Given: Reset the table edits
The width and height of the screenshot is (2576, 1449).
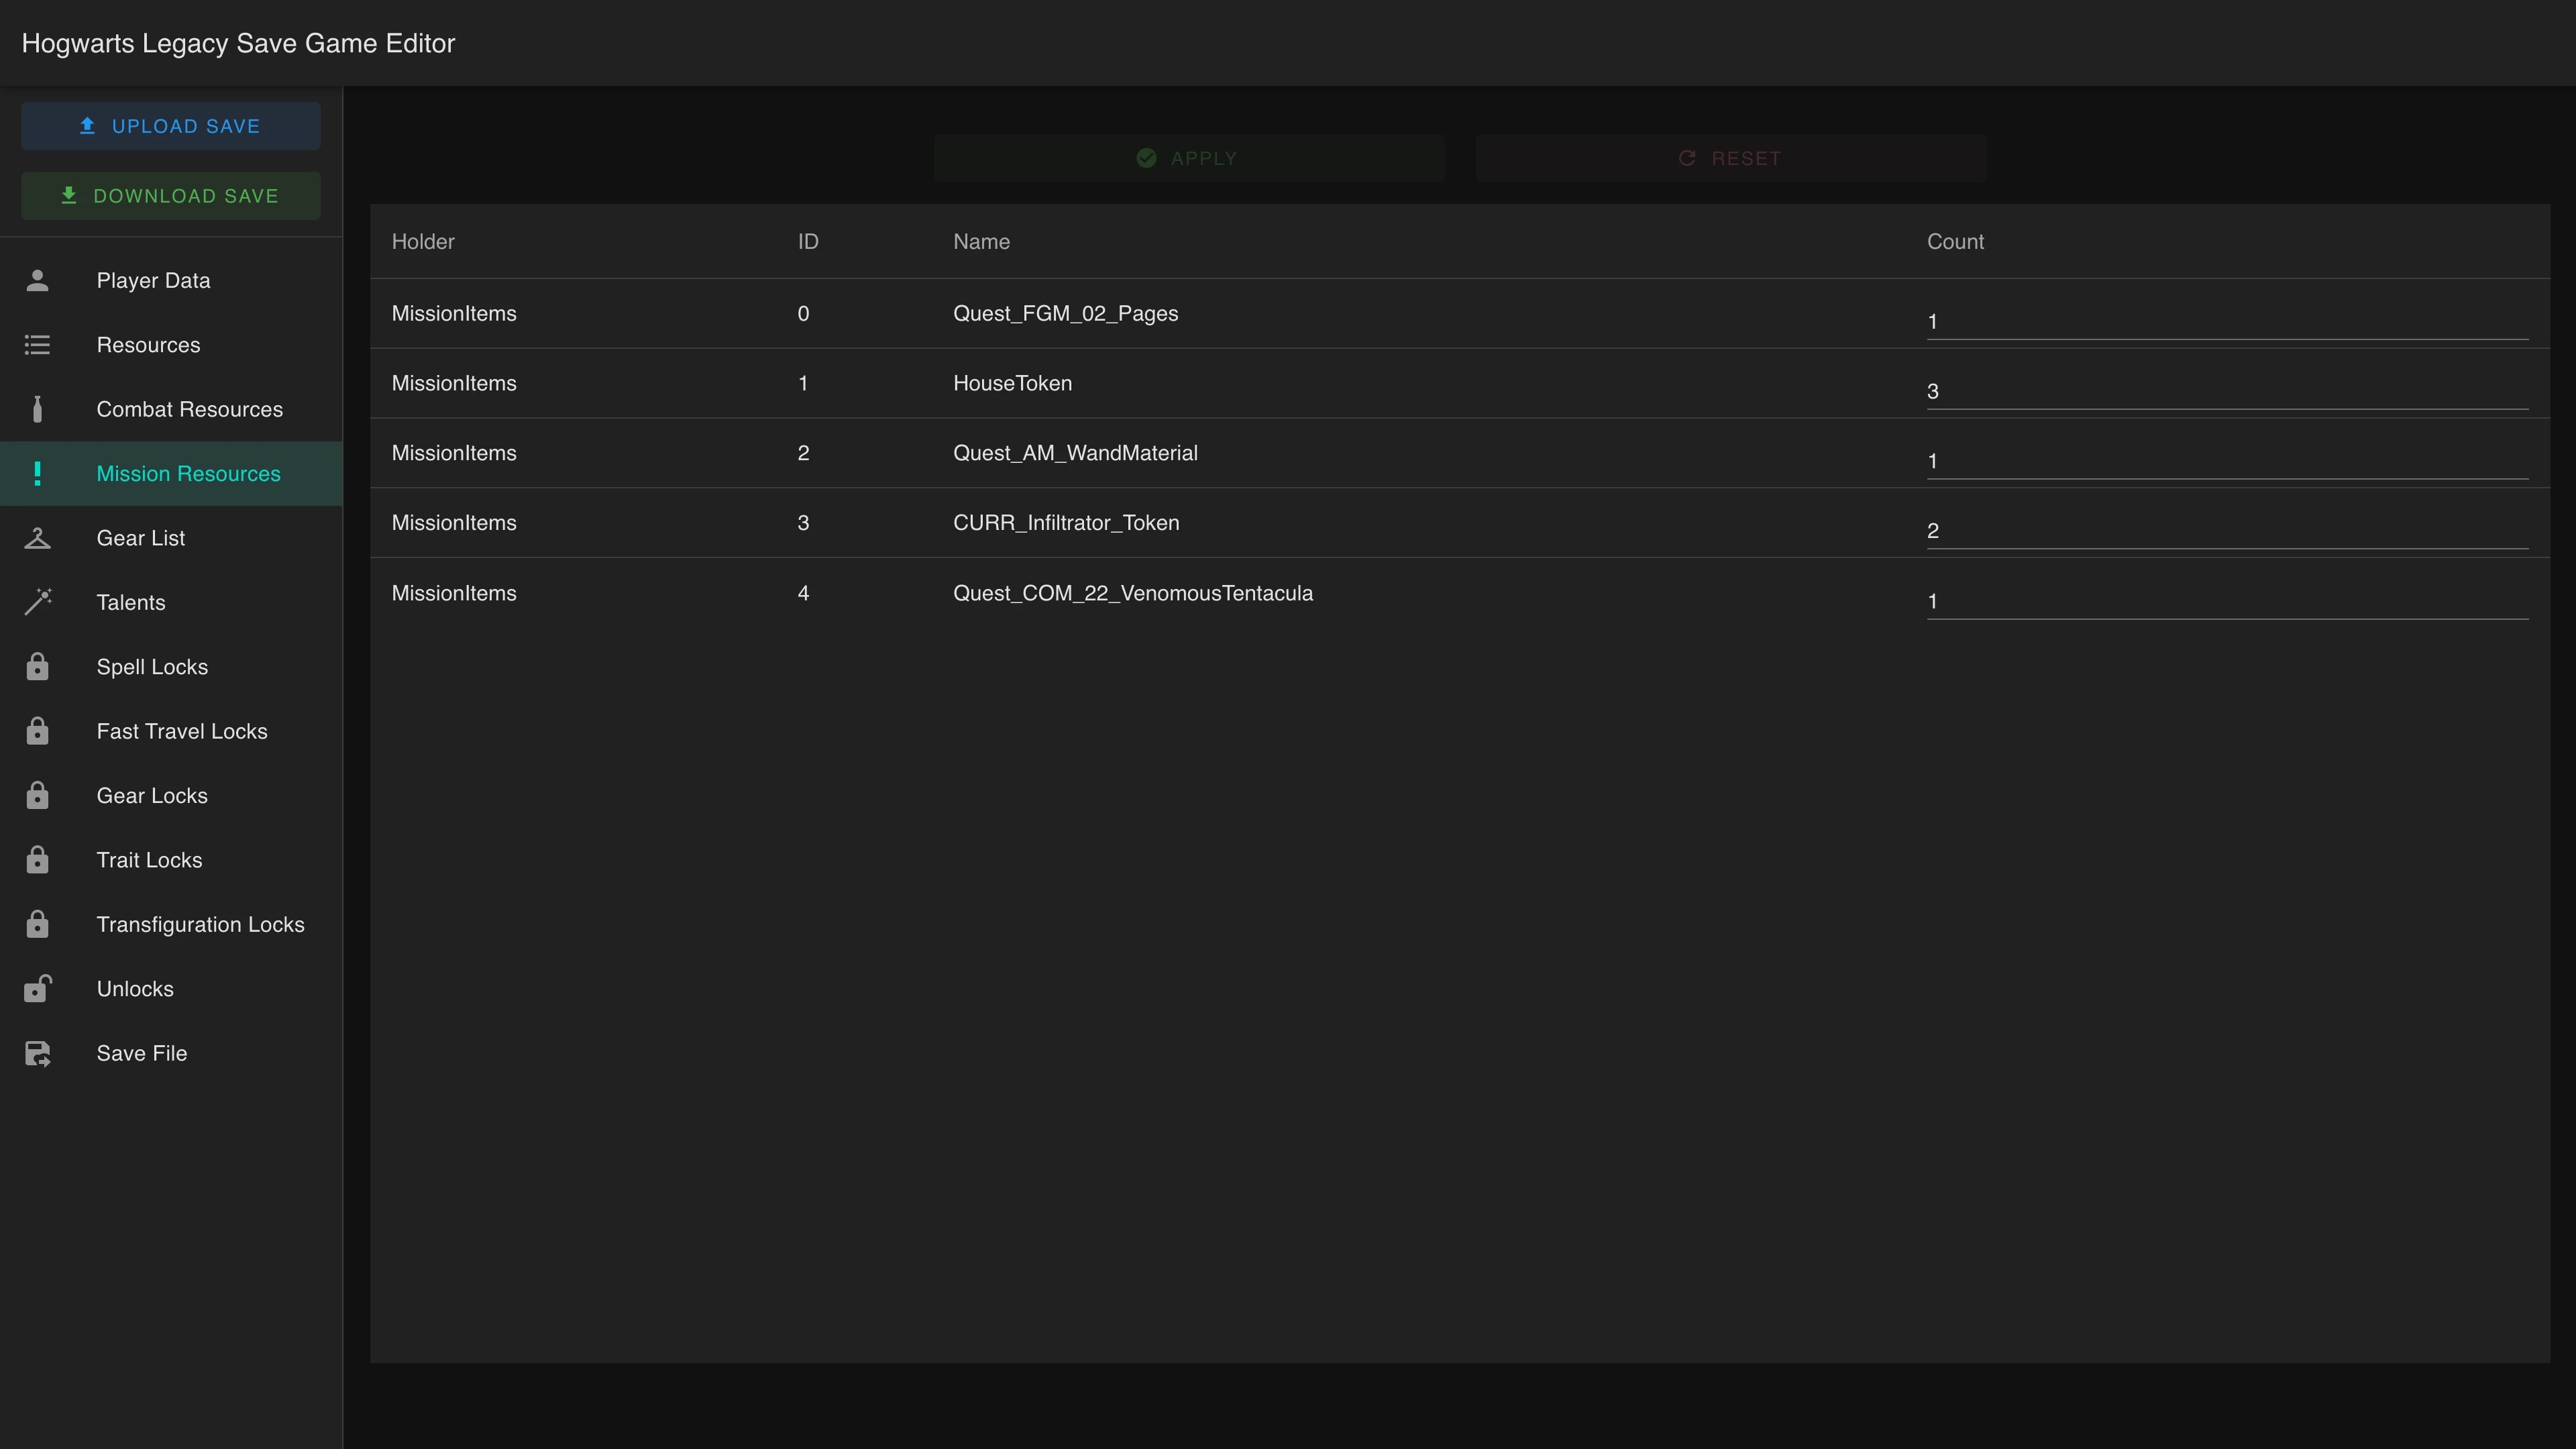Looking at the screenshot, I should (x=1731, y=158).
